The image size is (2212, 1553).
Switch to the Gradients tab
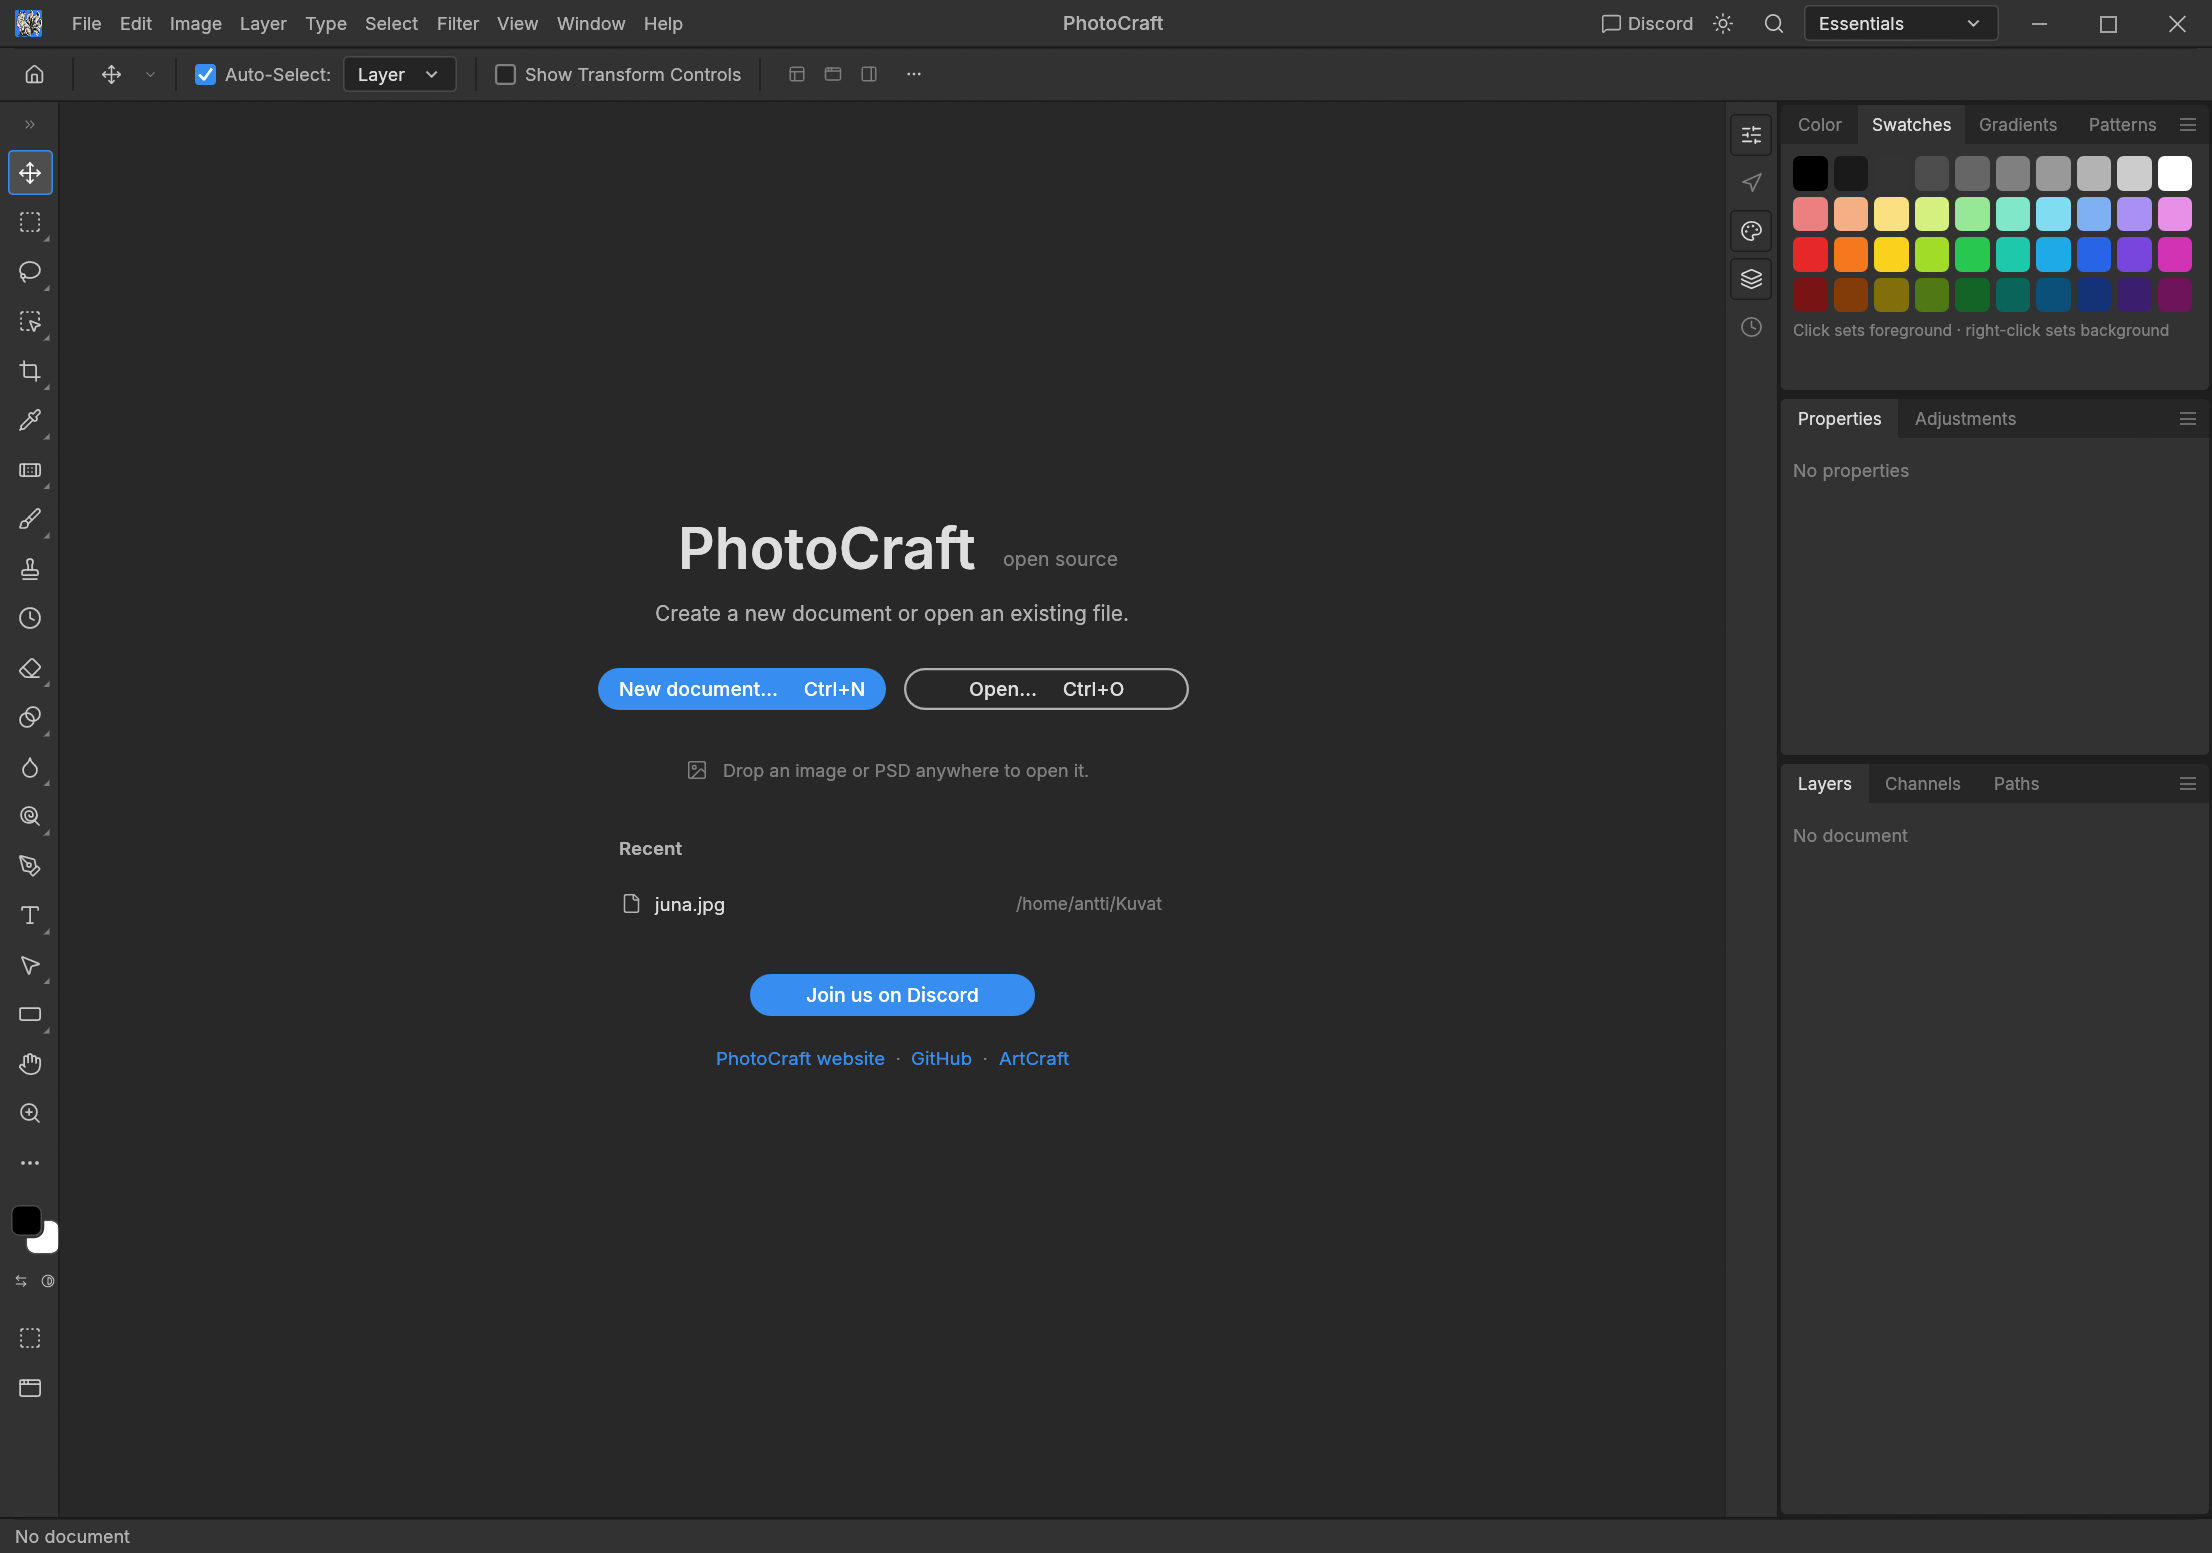[x=2017, y=125]
